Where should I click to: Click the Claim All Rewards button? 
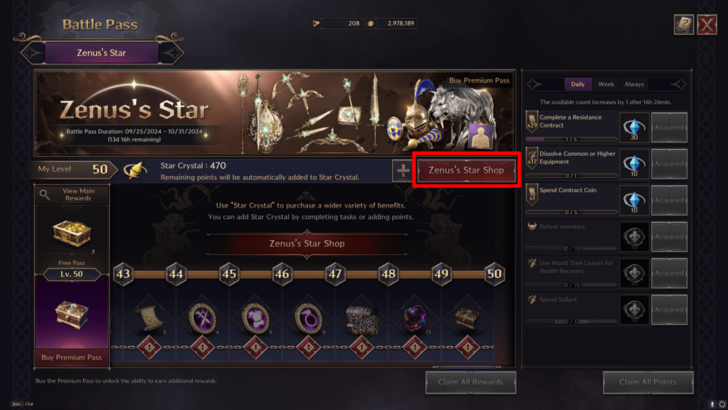click(x=471, y=382)
